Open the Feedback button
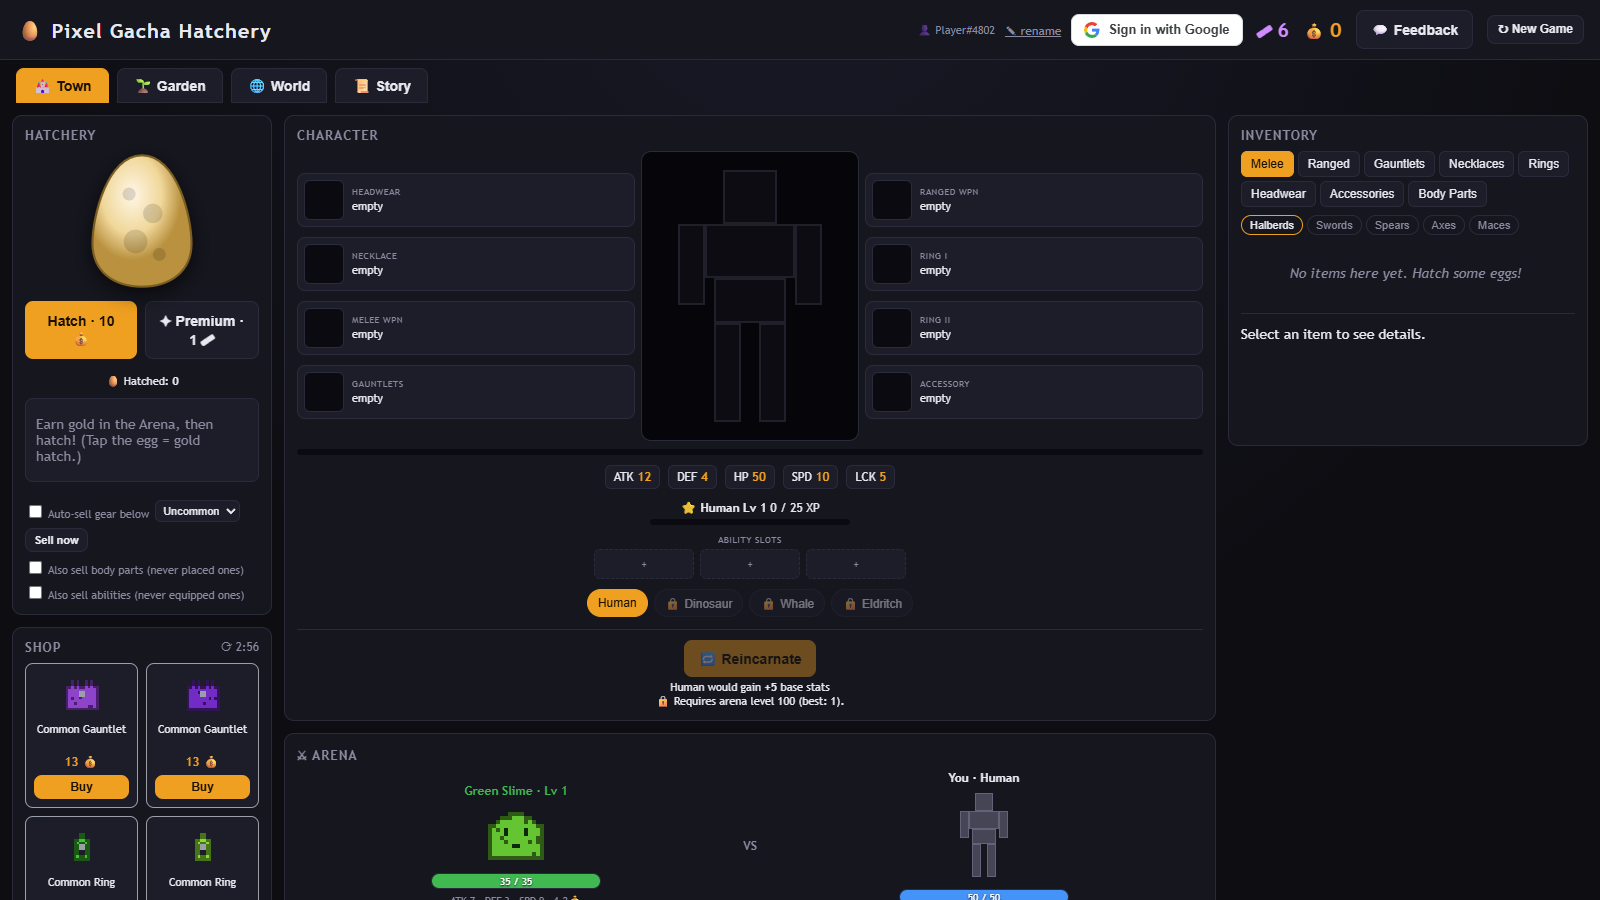 [x=1414, y=30]
